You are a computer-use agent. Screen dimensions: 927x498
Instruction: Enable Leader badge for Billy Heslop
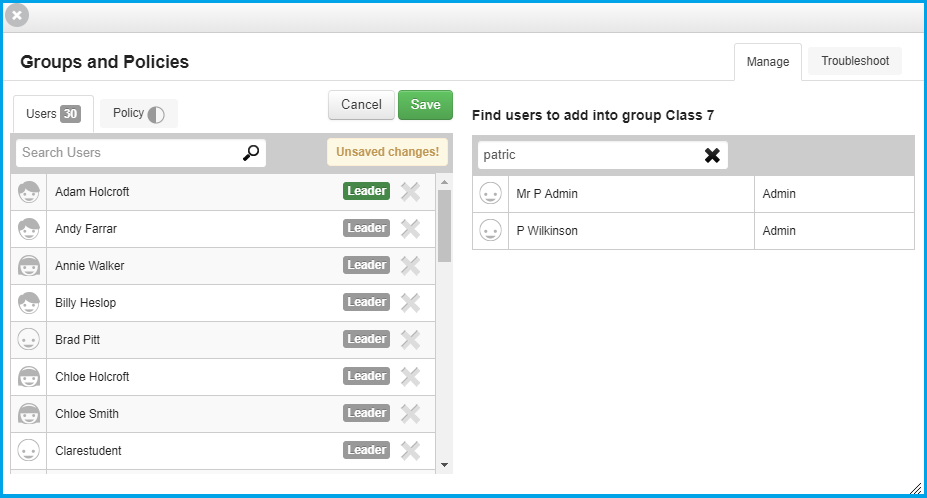click(x=367, y=302)
